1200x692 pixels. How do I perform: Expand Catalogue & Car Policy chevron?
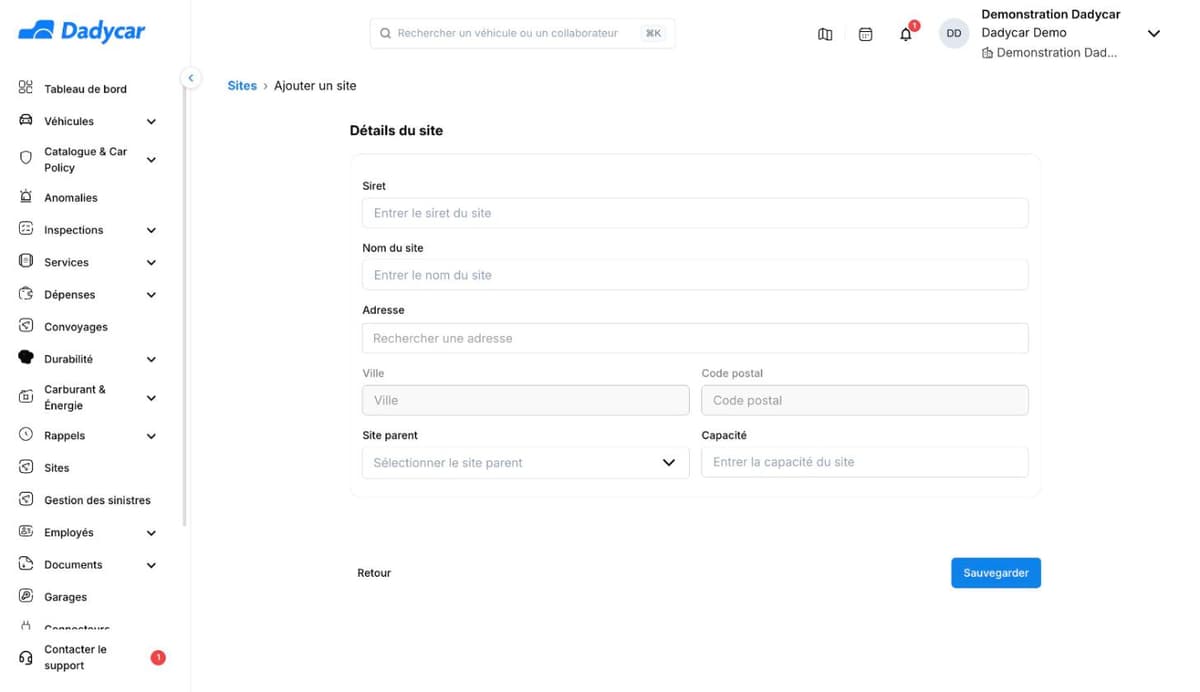point(151,160)
